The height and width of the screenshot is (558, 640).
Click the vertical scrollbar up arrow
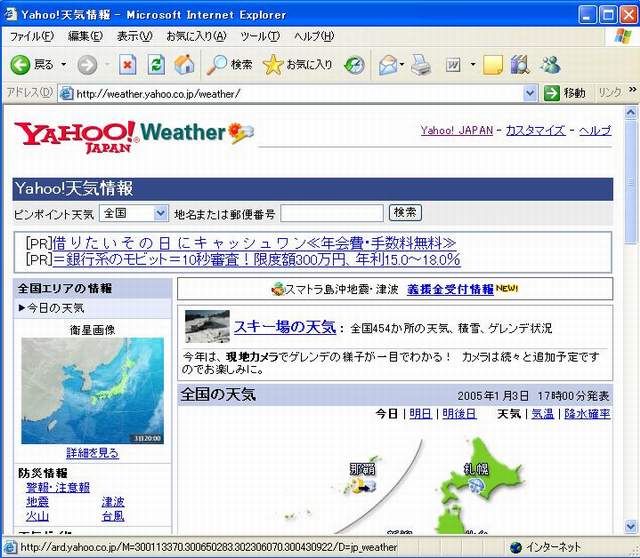[631, 112]
